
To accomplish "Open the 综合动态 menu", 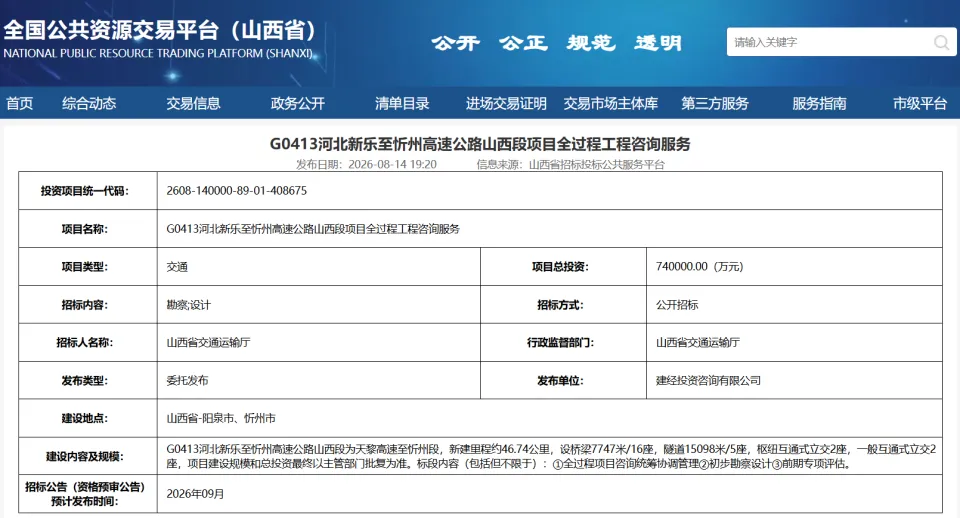I will coord(89,103).
